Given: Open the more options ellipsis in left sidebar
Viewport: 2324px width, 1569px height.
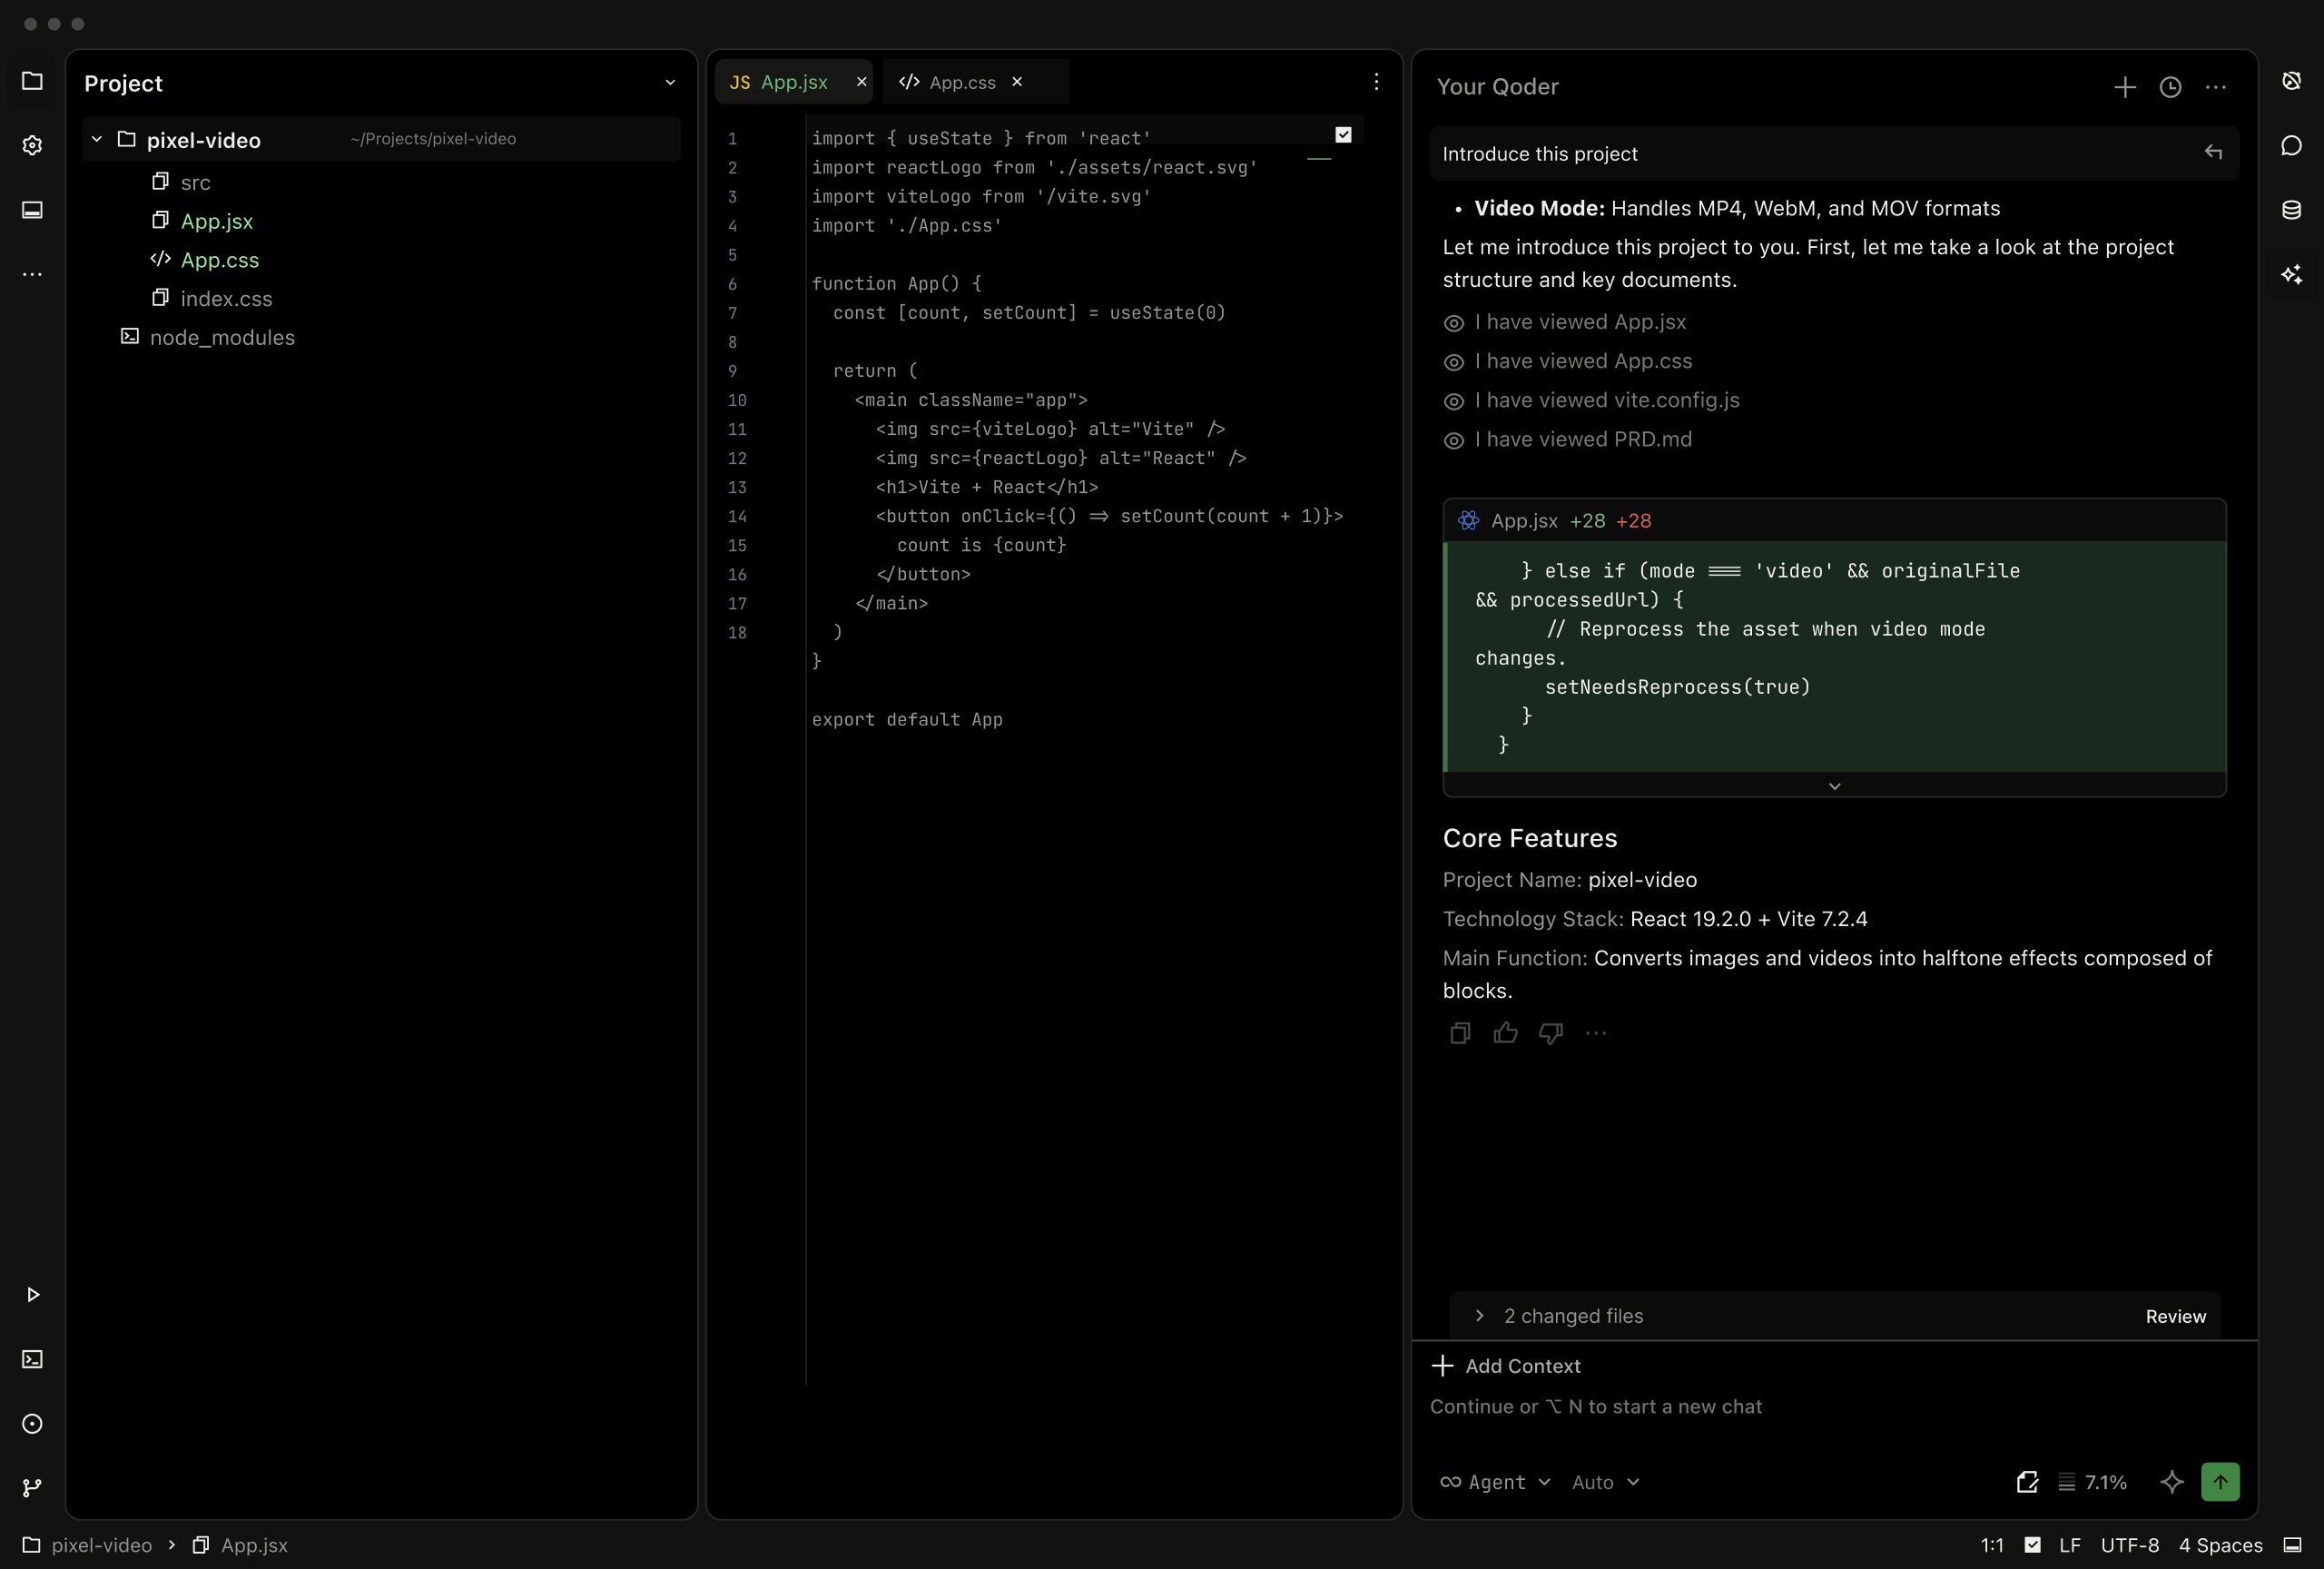Looking at the screenshot, I should (32, 274).
